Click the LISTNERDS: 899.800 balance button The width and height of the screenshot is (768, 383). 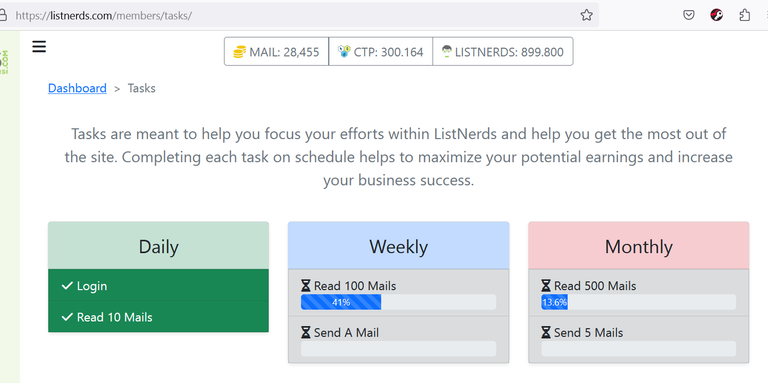click(x=503, y=51)
